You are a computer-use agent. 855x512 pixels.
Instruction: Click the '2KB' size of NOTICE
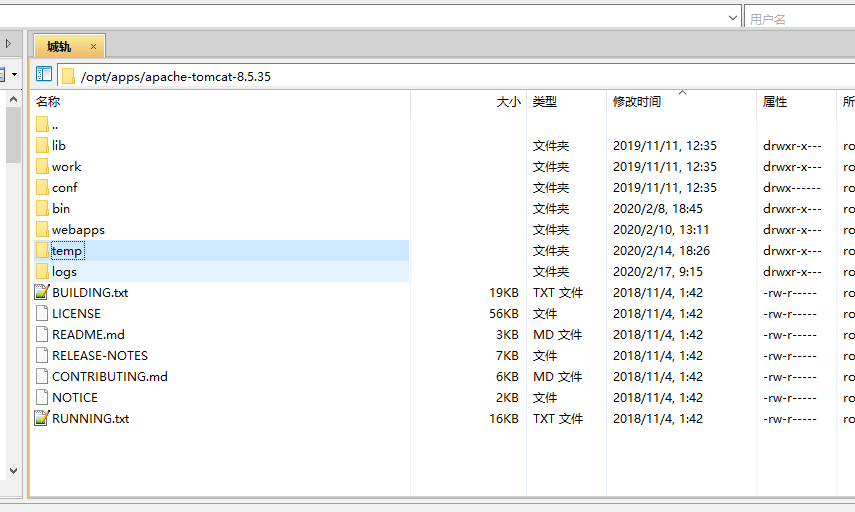pos(507,397)
